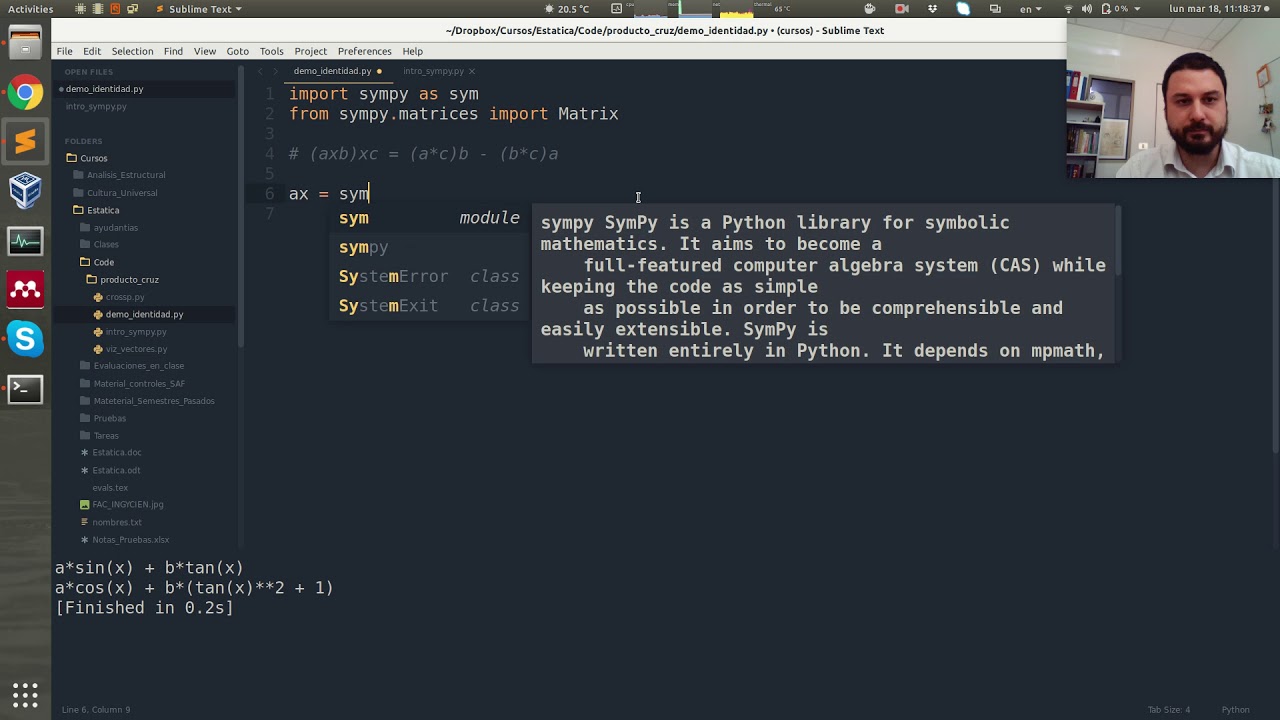This screenshot has width=1280, height=720.
Task: Choose 'SystemError class' autocomplete suggestion
Action: [430, 276]
